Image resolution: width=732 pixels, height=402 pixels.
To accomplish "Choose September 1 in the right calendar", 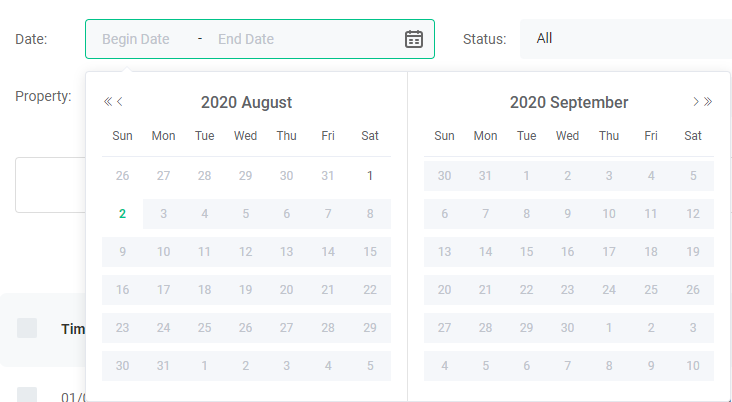I will click(x=526, y=176).
